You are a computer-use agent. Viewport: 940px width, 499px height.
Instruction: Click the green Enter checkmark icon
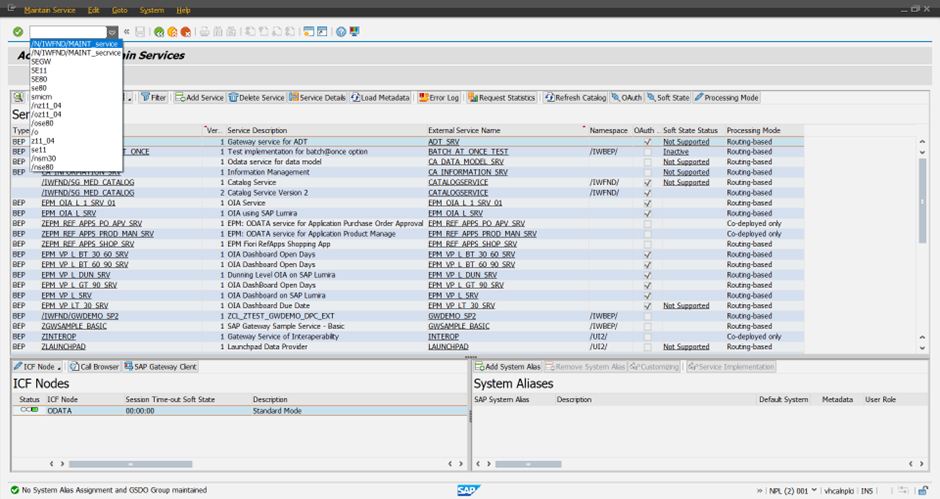pyautogui.click(x=18, y=32)
